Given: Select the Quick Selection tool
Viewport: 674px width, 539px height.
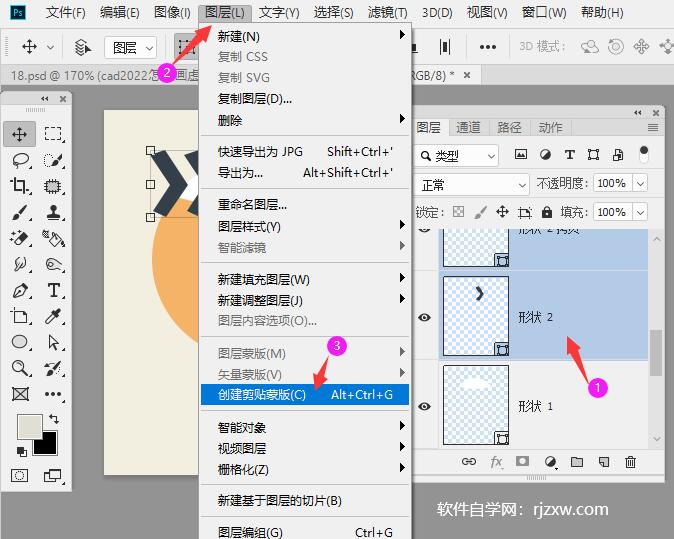Looking at the screenshot, I should (53, 160).
